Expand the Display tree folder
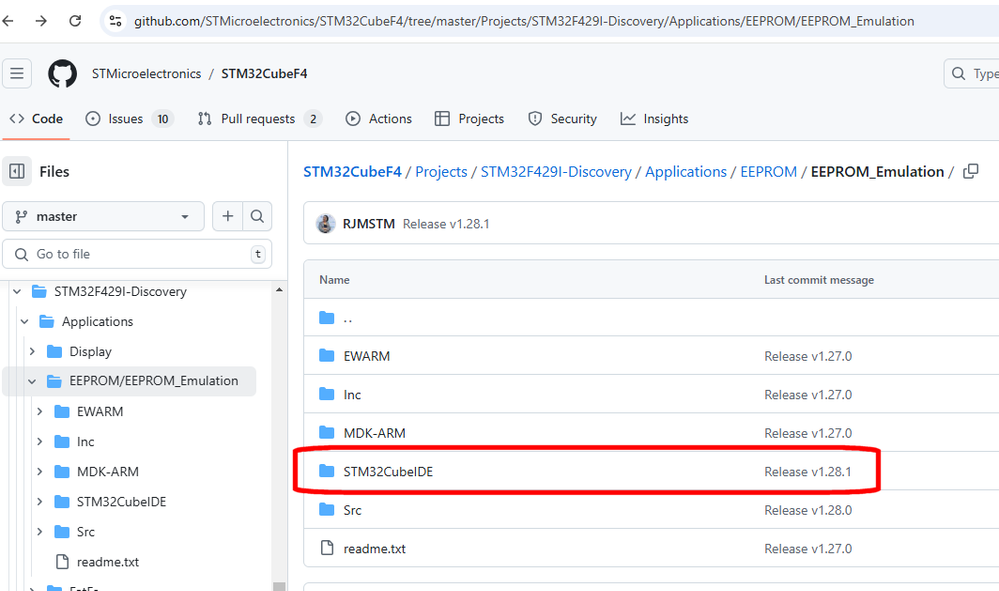 (32, 352)
